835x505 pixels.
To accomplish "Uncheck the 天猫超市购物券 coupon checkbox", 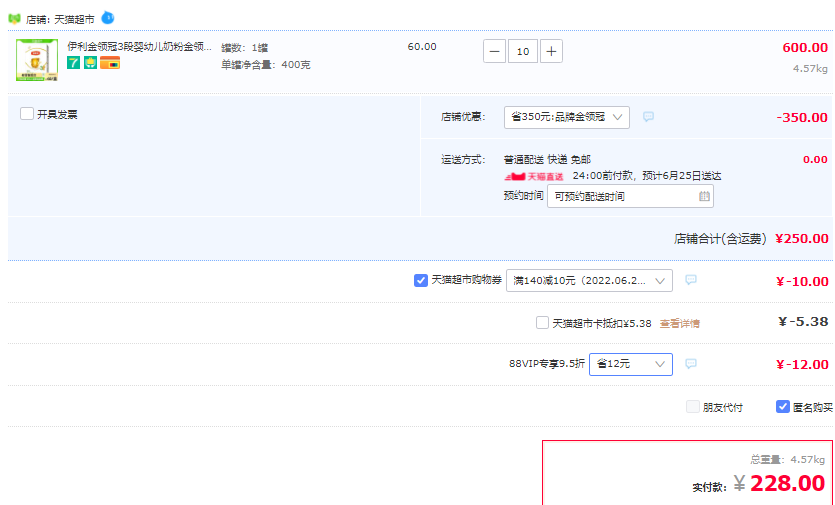I will tap(421, 280).
